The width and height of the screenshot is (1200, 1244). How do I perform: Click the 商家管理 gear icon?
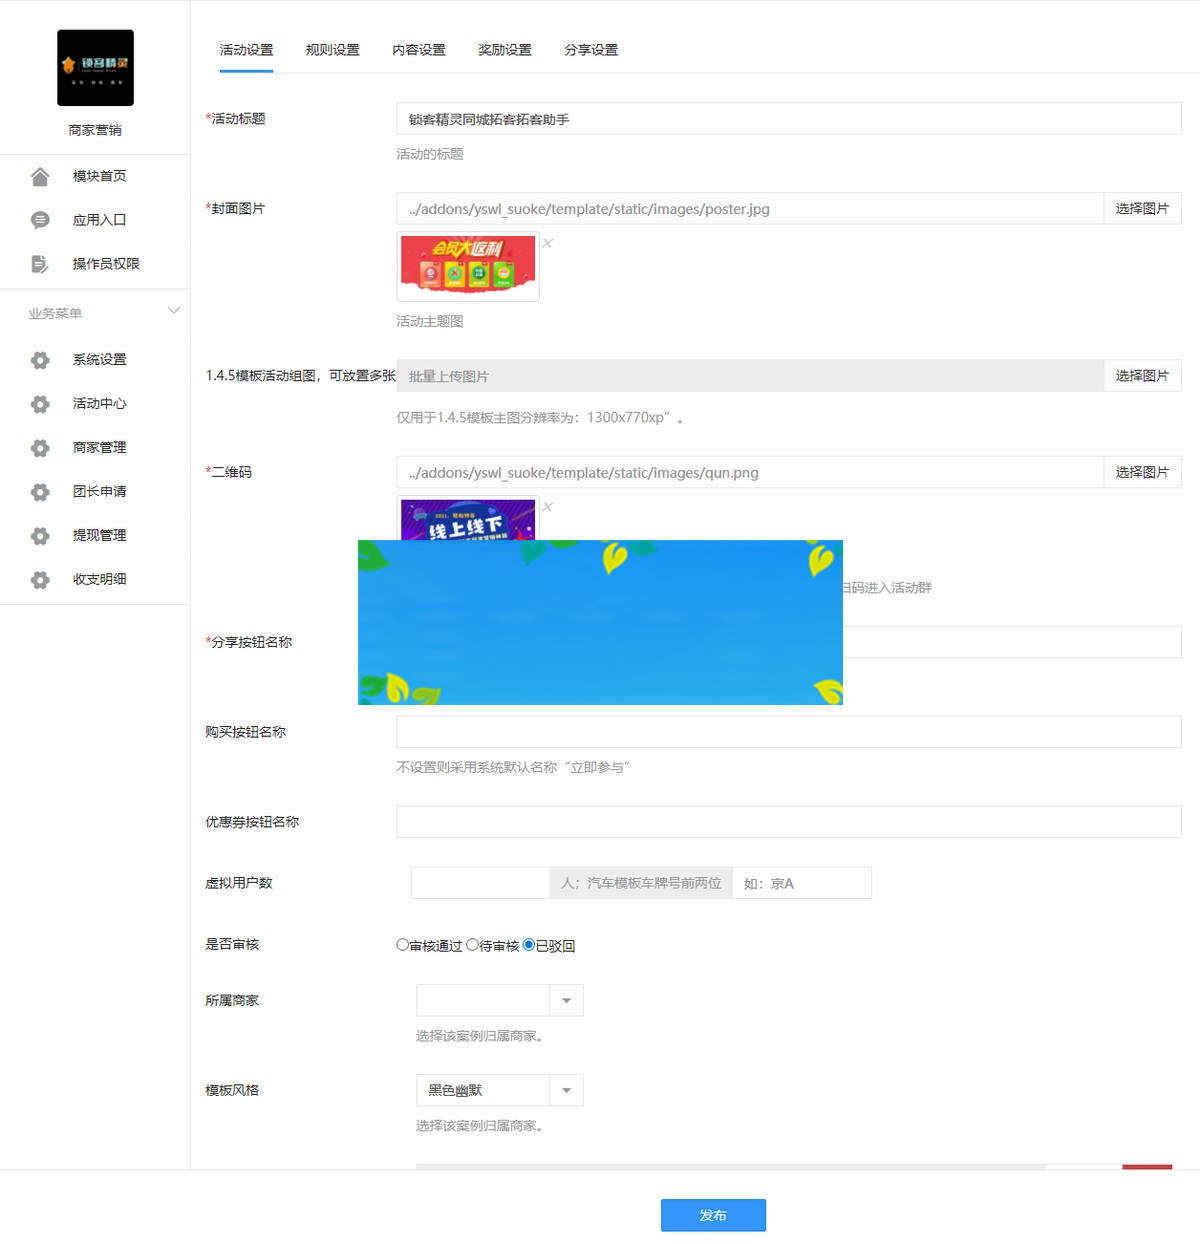point(40,448)
